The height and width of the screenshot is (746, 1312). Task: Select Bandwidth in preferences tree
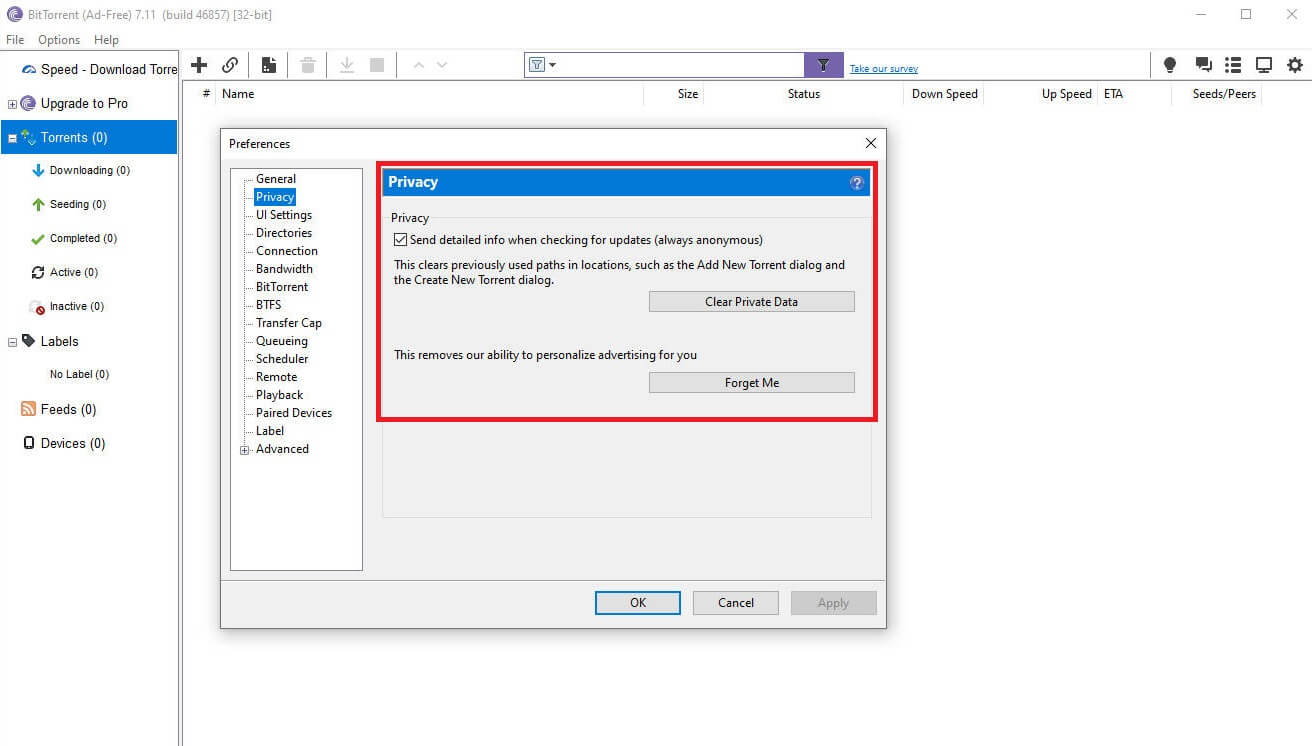[284, 269]
